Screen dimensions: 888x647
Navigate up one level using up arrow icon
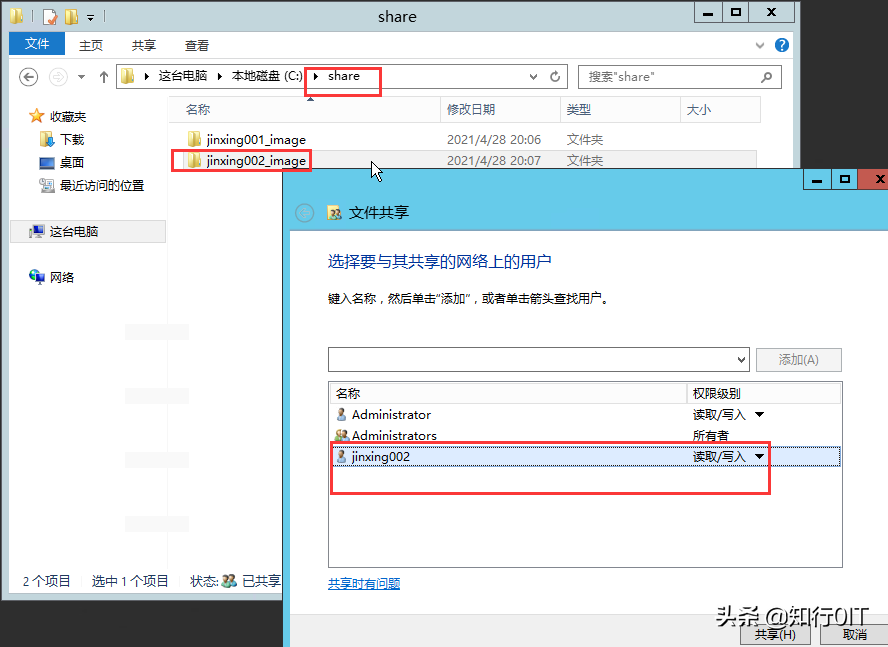(103, 76)
